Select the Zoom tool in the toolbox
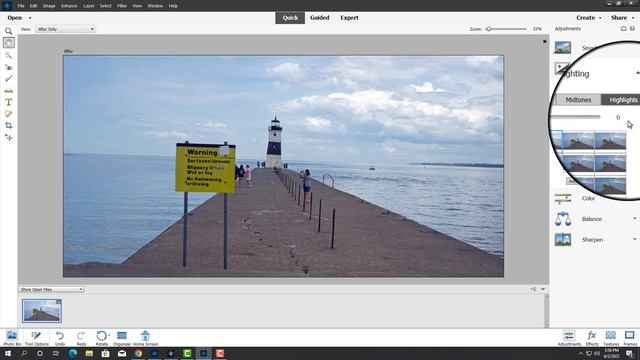The height and width of the screenshot is (360, 640). coord(9,31)
